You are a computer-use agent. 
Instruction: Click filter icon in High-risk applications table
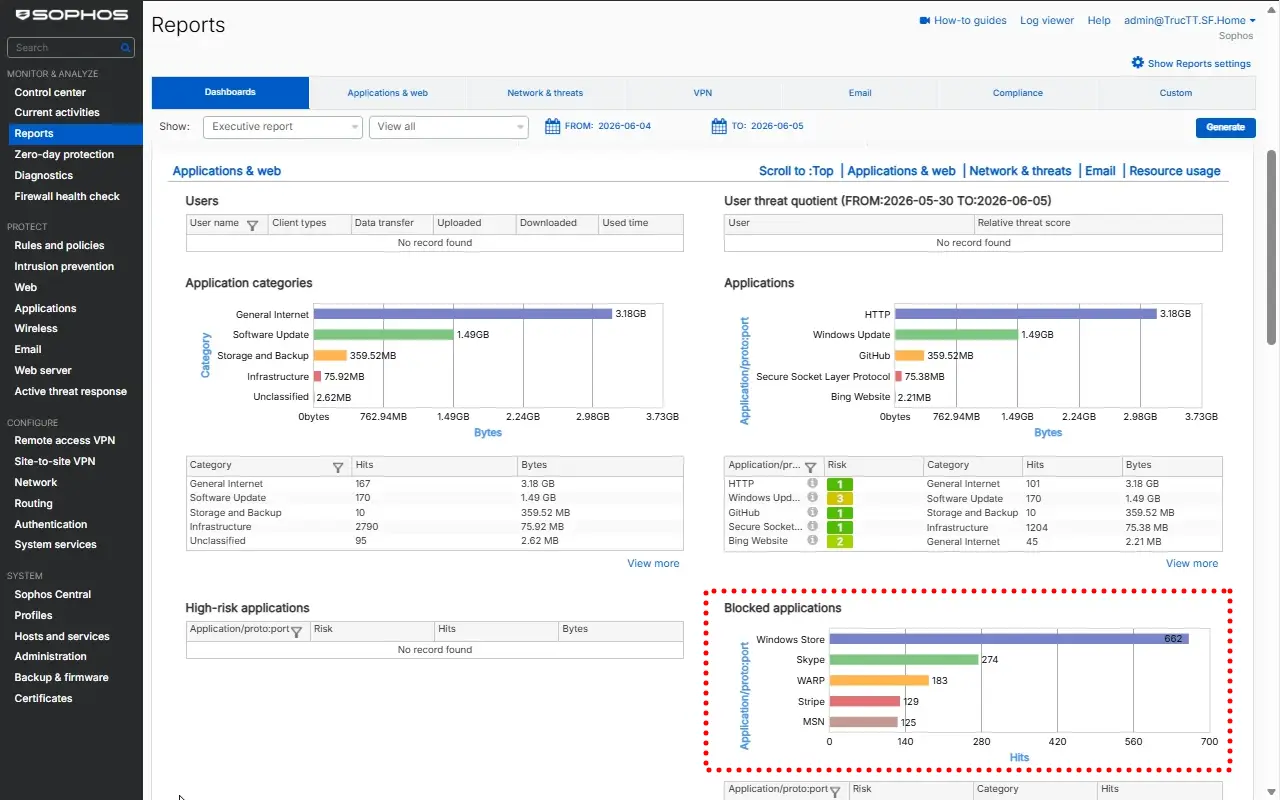tap(297, 631)
